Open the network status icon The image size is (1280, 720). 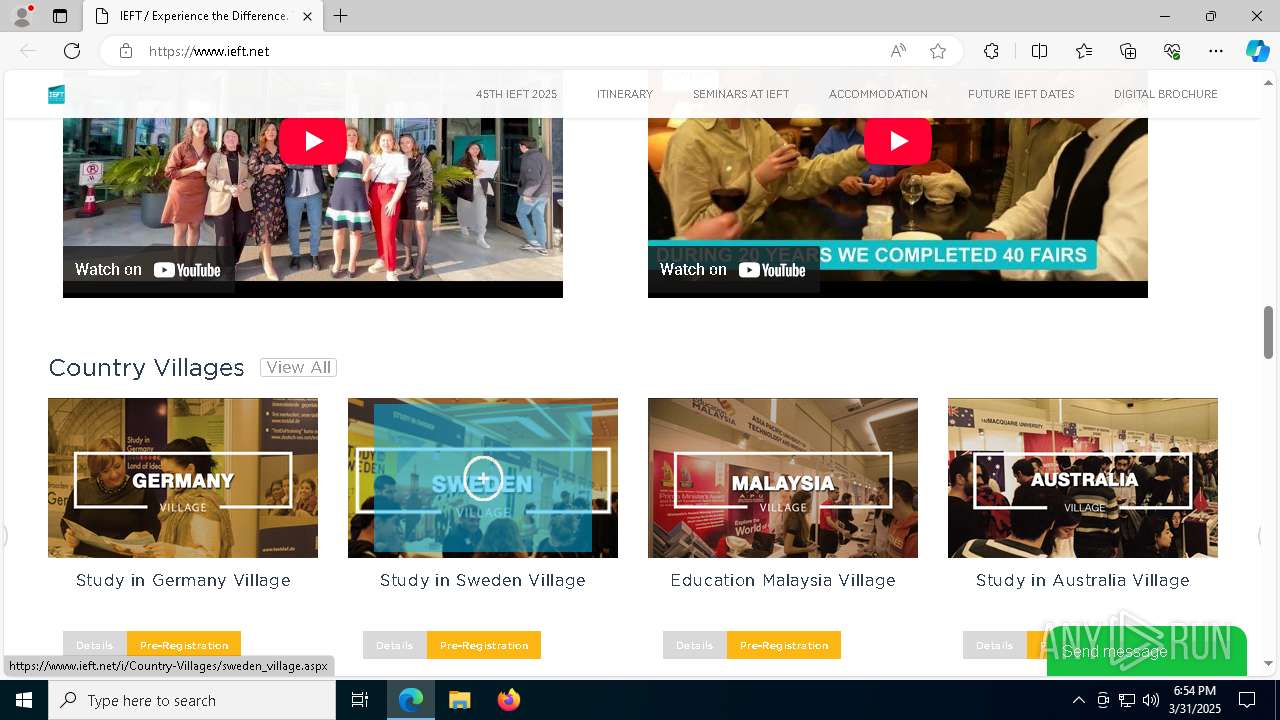tap(1127, 700)
